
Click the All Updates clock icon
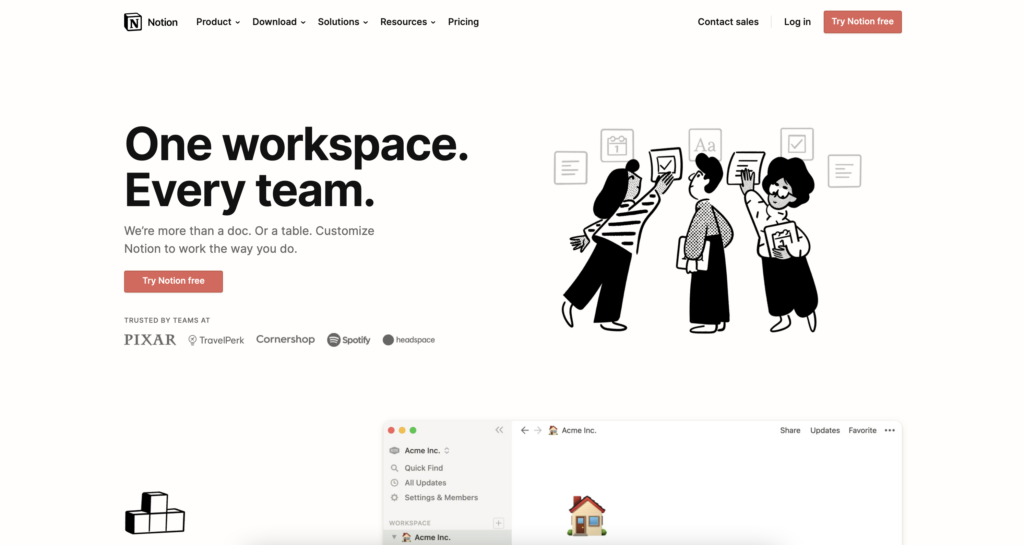[x=394, y=483]
